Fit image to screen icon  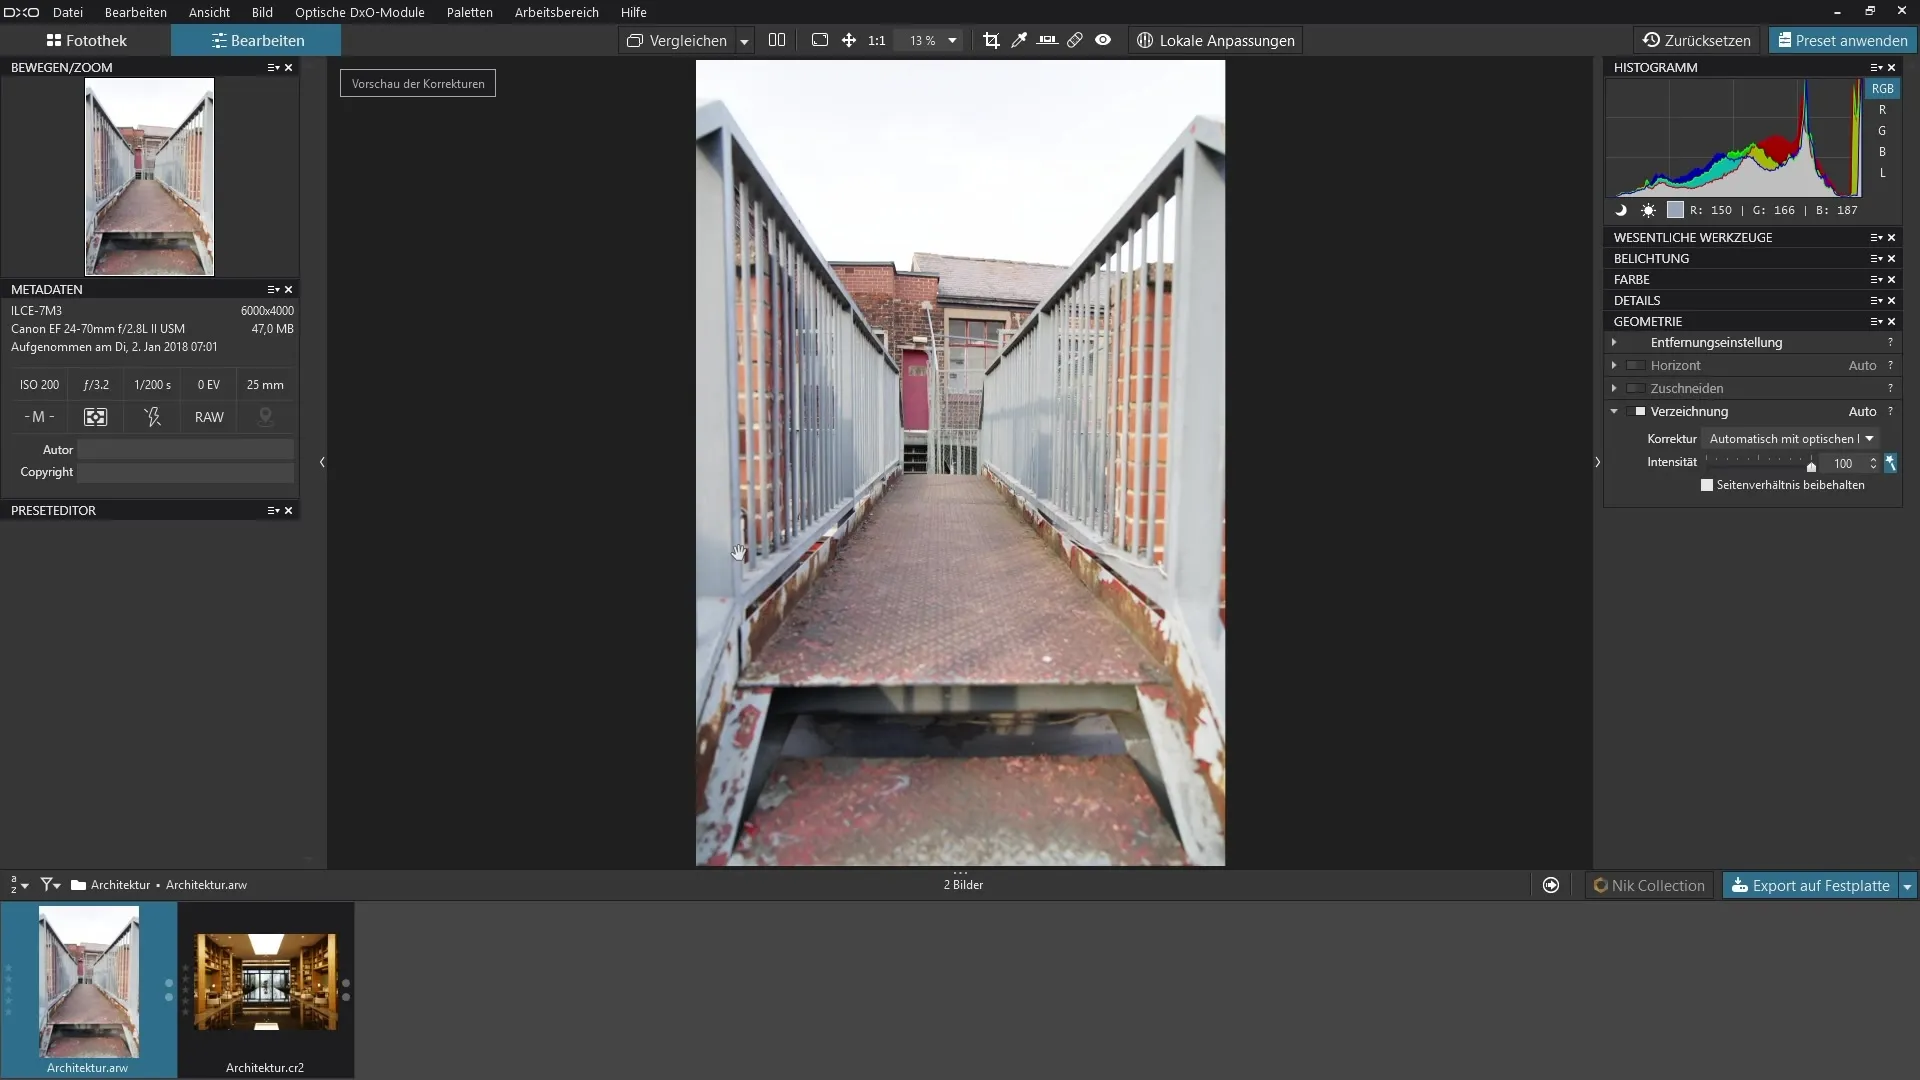click(x=820, y=40)
